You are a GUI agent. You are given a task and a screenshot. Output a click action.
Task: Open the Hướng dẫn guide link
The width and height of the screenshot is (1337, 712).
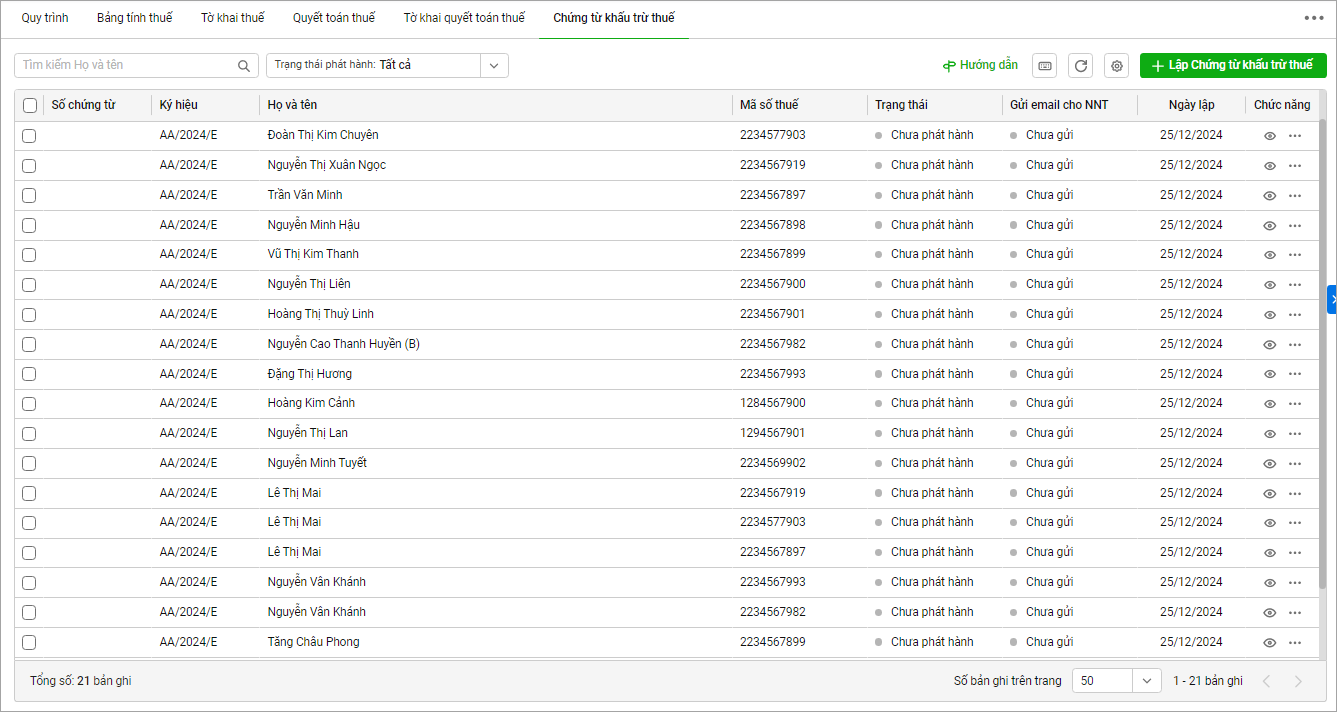(x=980, y=65)
